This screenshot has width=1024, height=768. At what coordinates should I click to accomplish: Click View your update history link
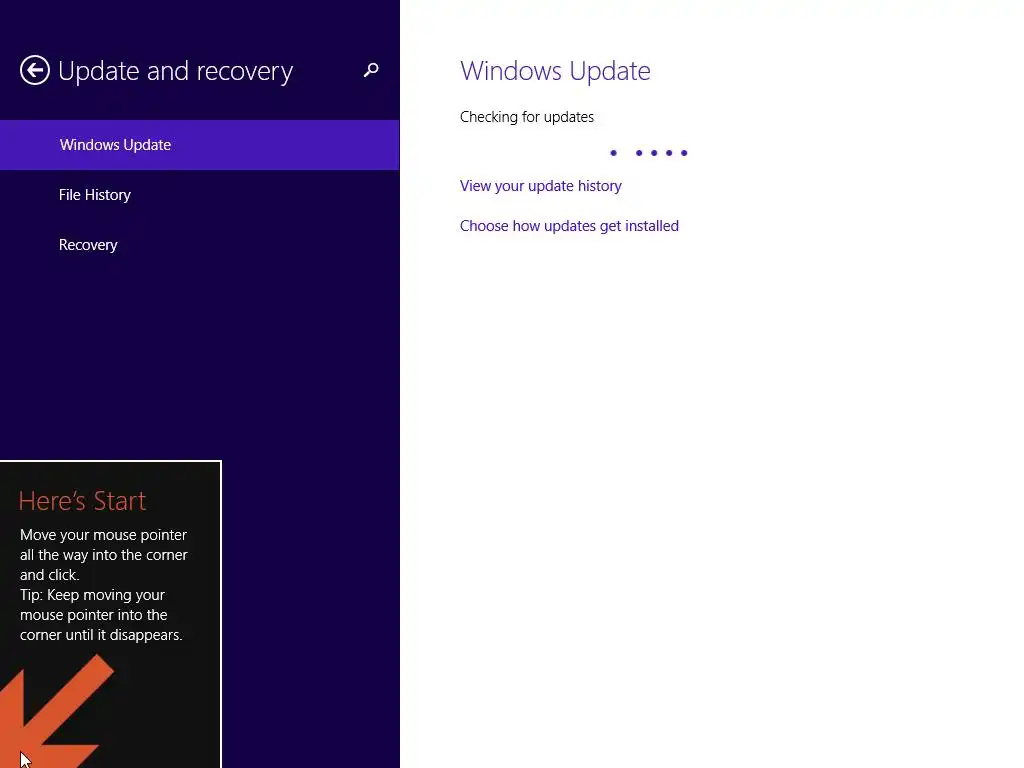pyautogui.click(x=541, y=186)
